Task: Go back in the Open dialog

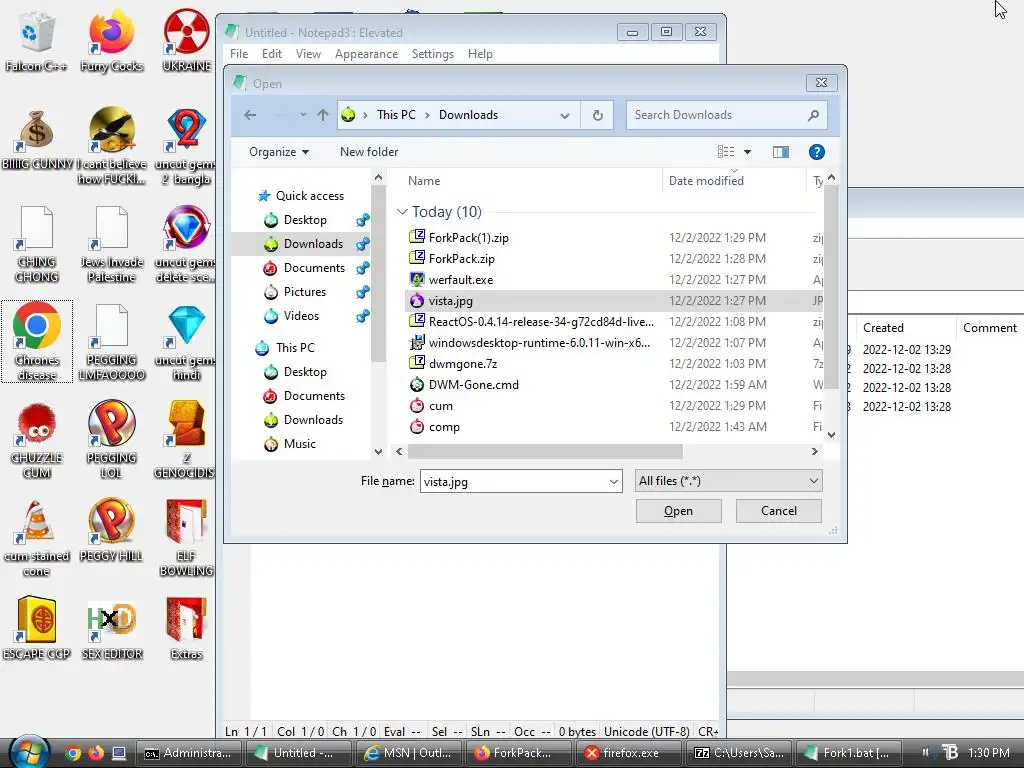Action: [250, 116]
